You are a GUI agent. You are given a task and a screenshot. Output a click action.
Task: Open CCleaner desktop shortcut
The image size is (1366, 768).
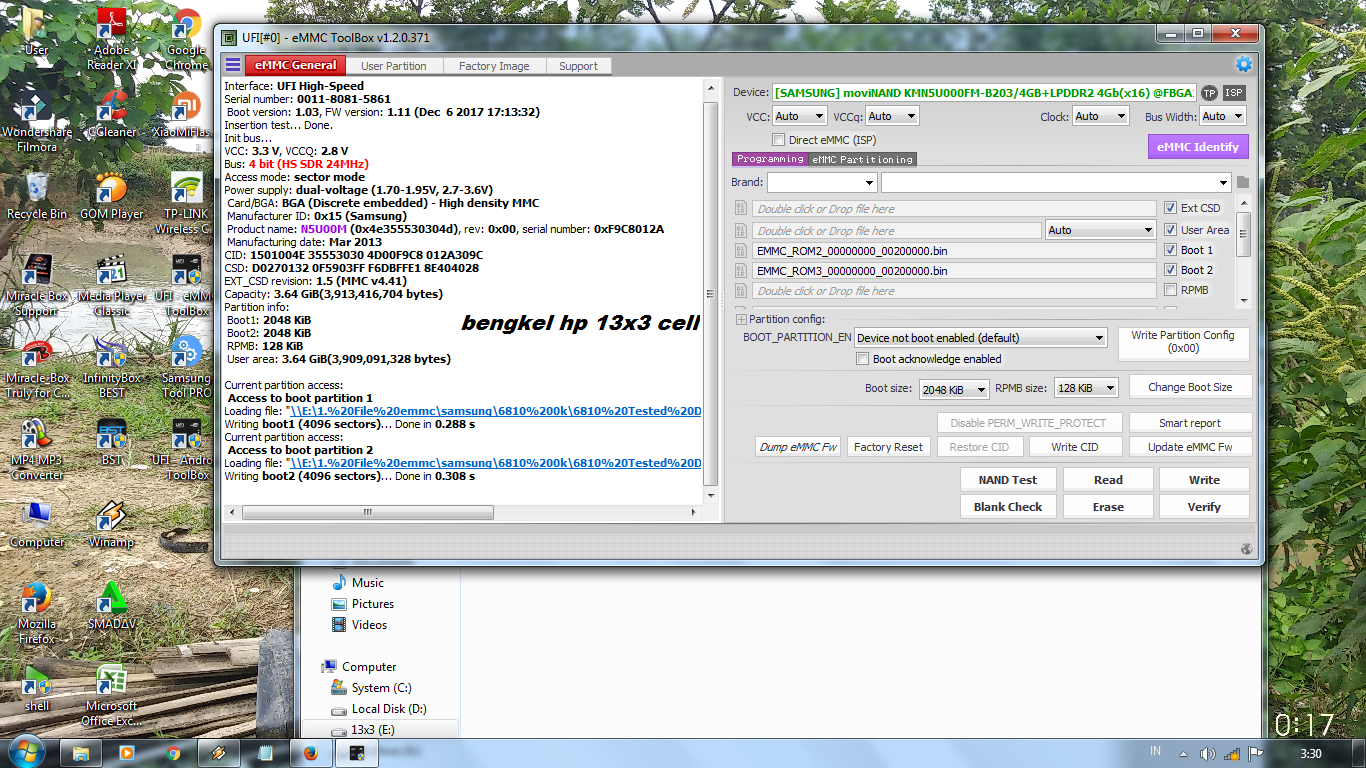pyautogui.click(x=112, y=114)
